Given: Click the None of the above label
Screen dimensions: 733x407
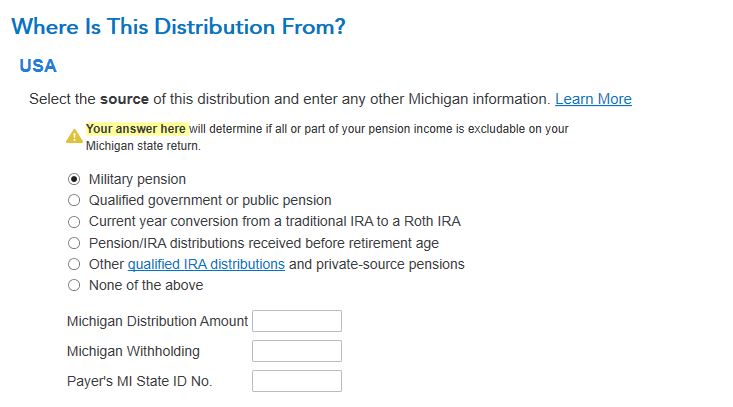Looking at the screenshot, I should 146,285.
